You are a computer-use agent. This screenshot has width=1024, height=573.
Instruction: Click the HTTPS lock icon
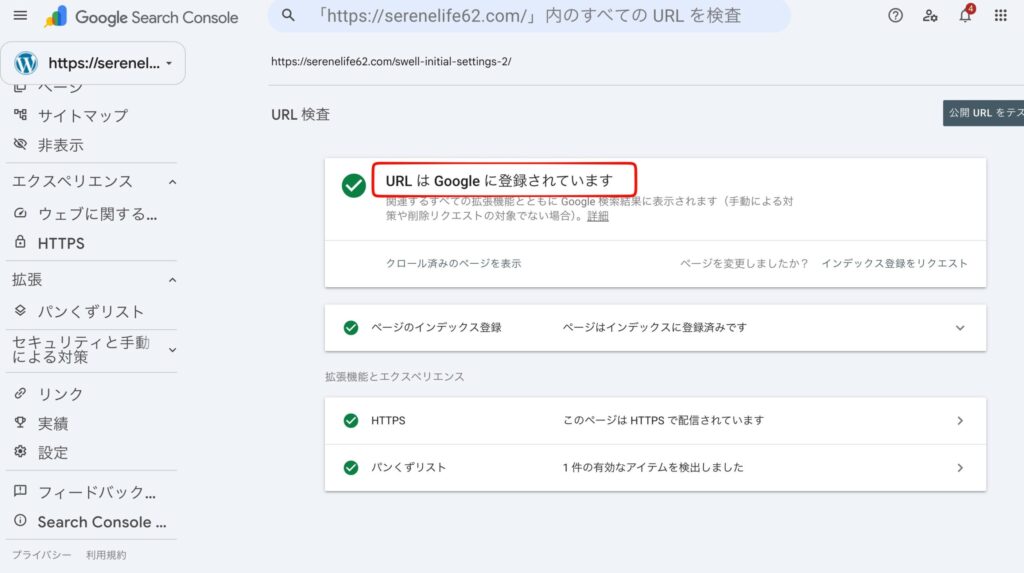[20, 242]
